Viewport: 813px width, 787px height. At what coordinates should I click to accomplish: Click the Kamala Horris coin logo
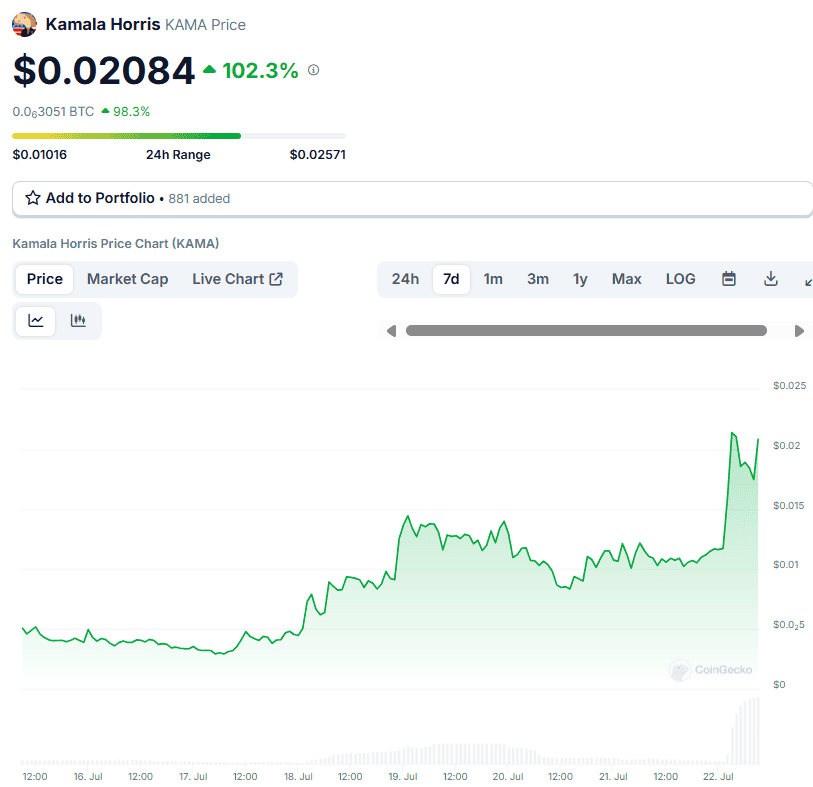pyautogui.click(x=24, y=24)
